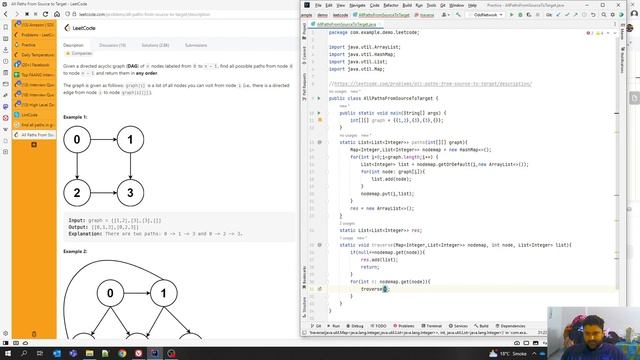640x360 pixels.
Task: Open the Refactor menu in IntelliJ
Action: point(391,5)
